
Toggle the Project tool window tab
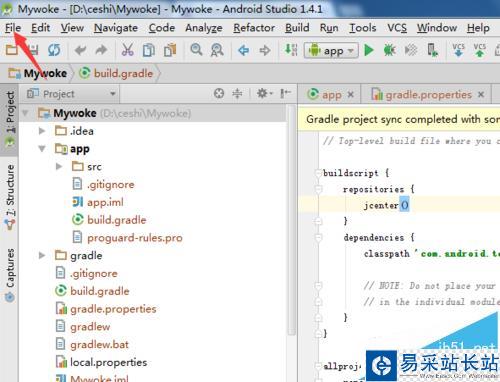point(10,119)
